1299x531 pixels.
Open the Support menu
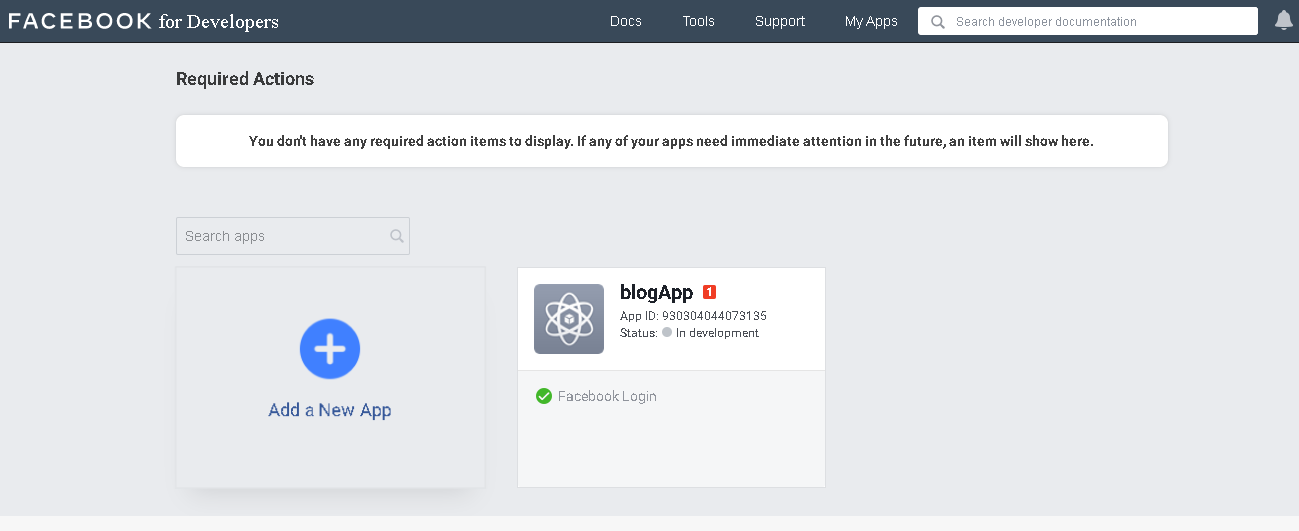pos(780,21)
